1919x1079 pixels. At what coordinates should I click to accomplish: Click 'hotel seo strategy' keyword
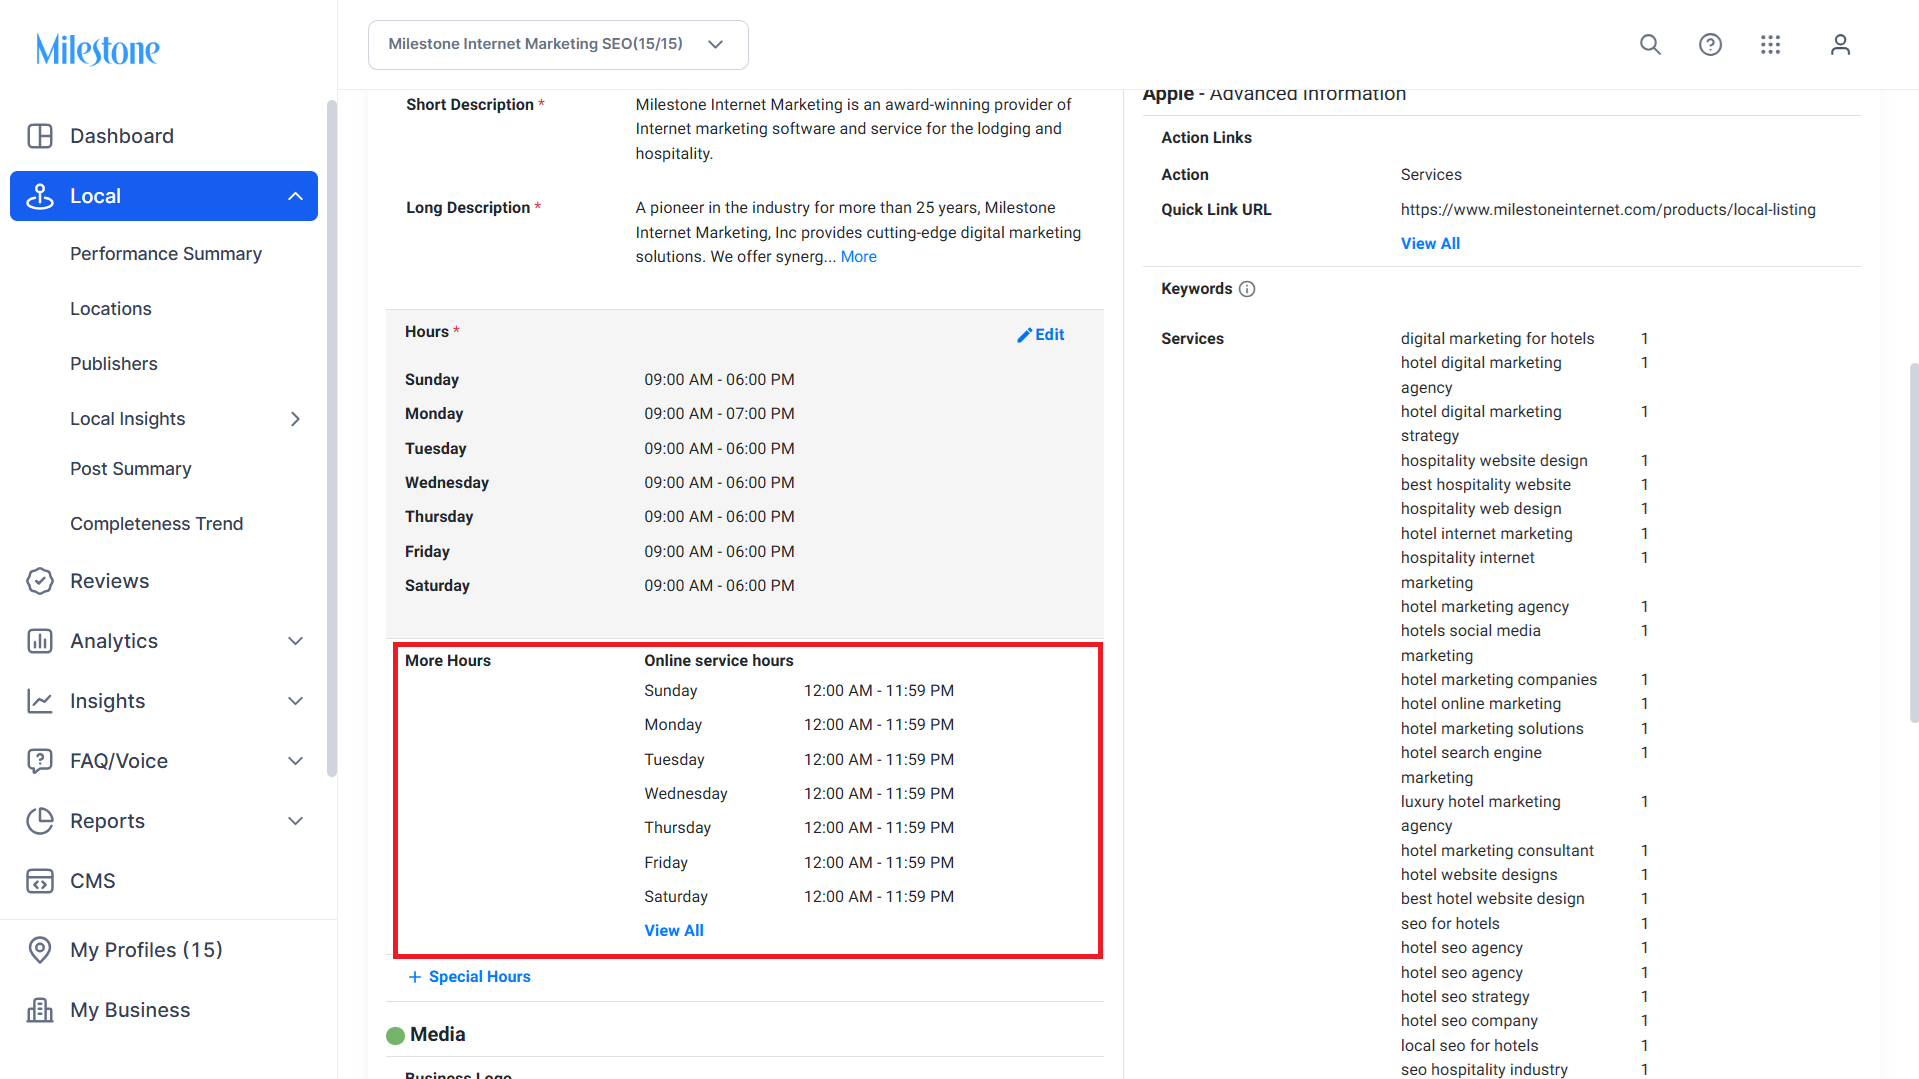tap(1465, 997)
